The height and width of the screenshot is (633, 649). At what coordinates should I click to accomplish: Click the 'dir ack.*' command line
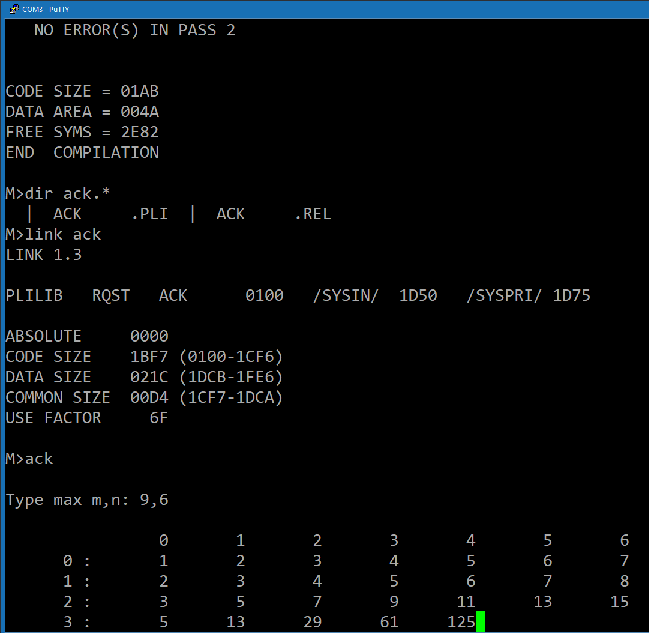(58, 194)
